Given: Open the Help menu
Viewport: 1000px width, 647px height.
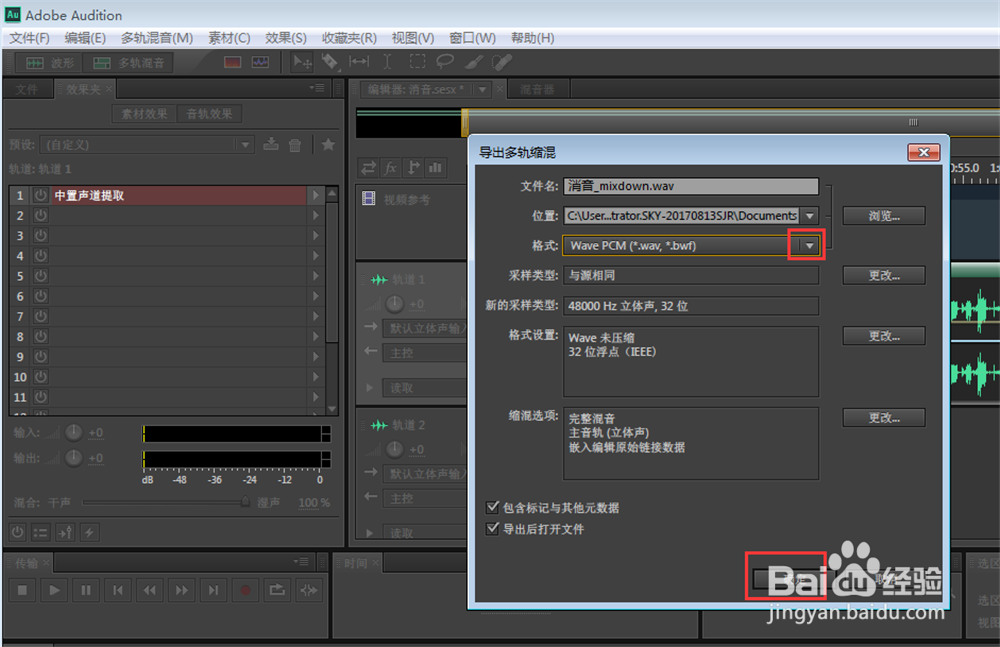Looking at the screenshot, I should point(533,38).
